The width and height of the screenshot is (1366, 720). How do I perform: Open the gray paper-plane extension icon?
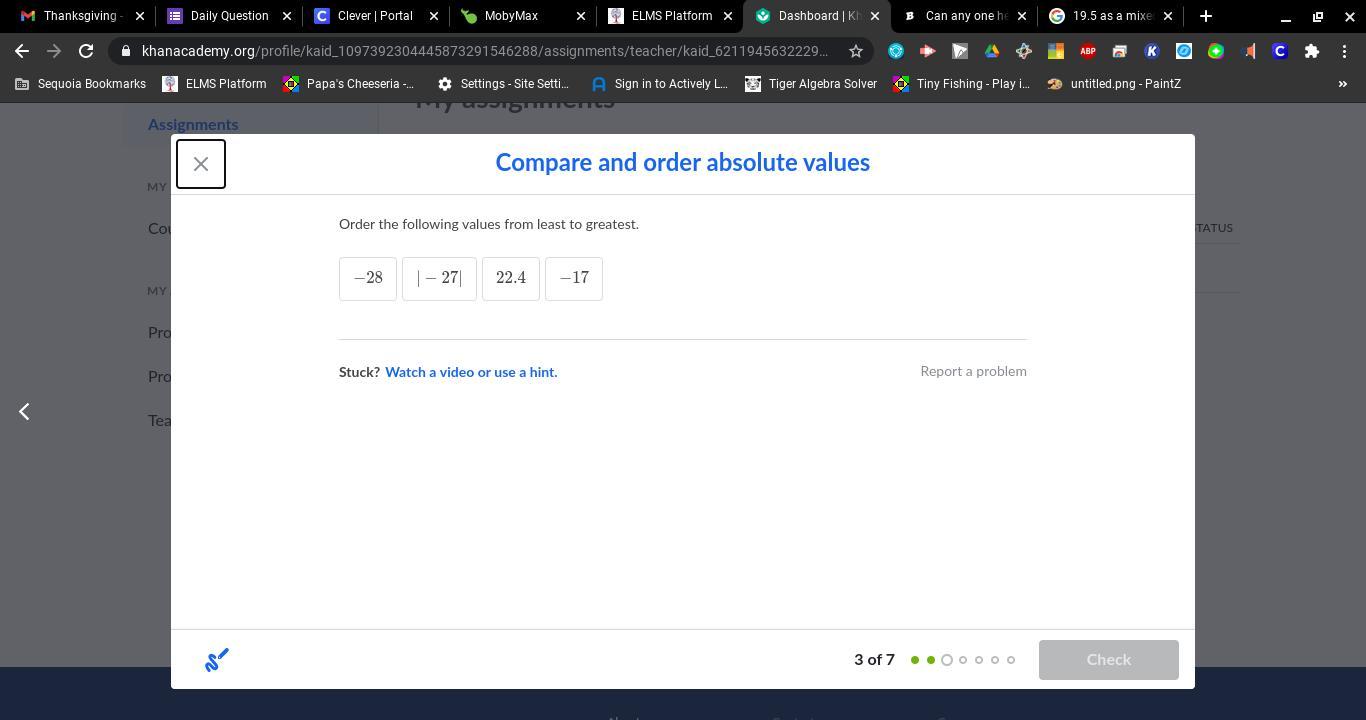pyautogui.click(x=960, y=51)
